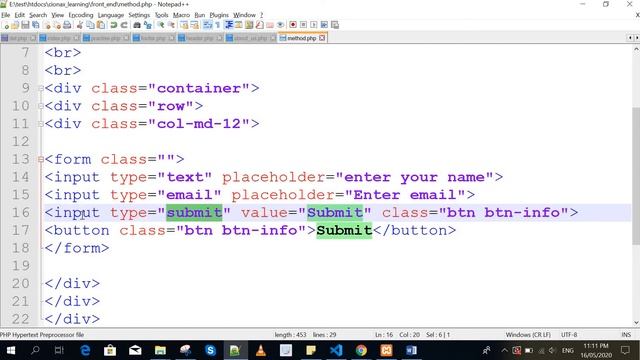Open VLC media player from taskbar

click(260, 350)
